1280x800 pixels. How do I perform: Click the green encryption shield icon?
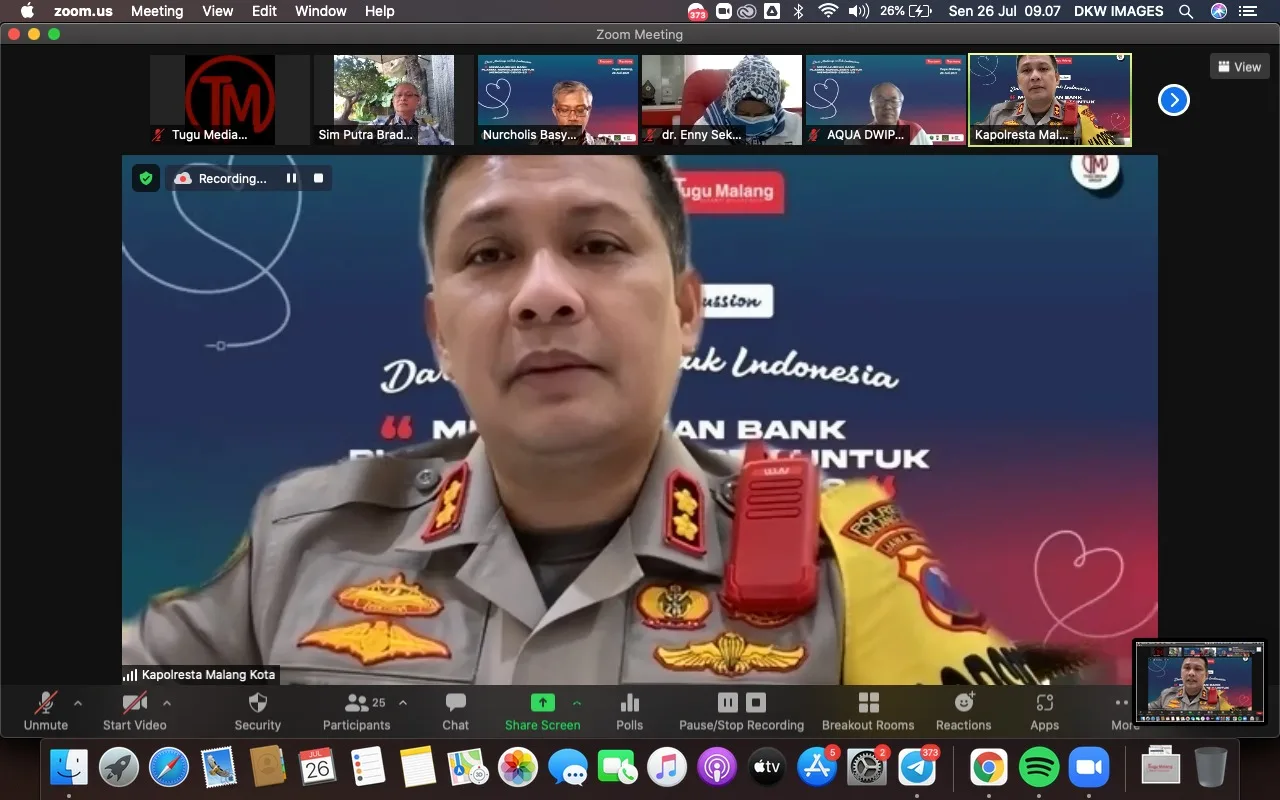click(146, 178)
